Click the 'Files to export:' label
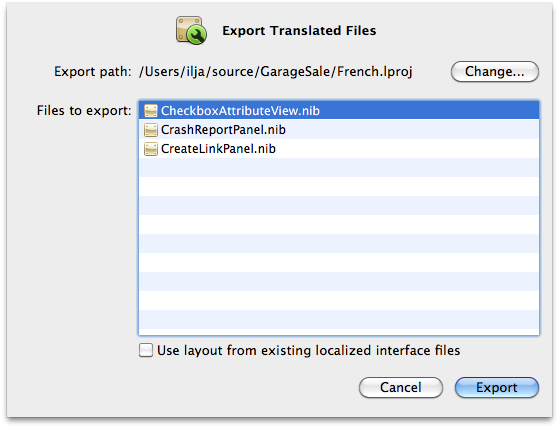 tap(84, 110)
